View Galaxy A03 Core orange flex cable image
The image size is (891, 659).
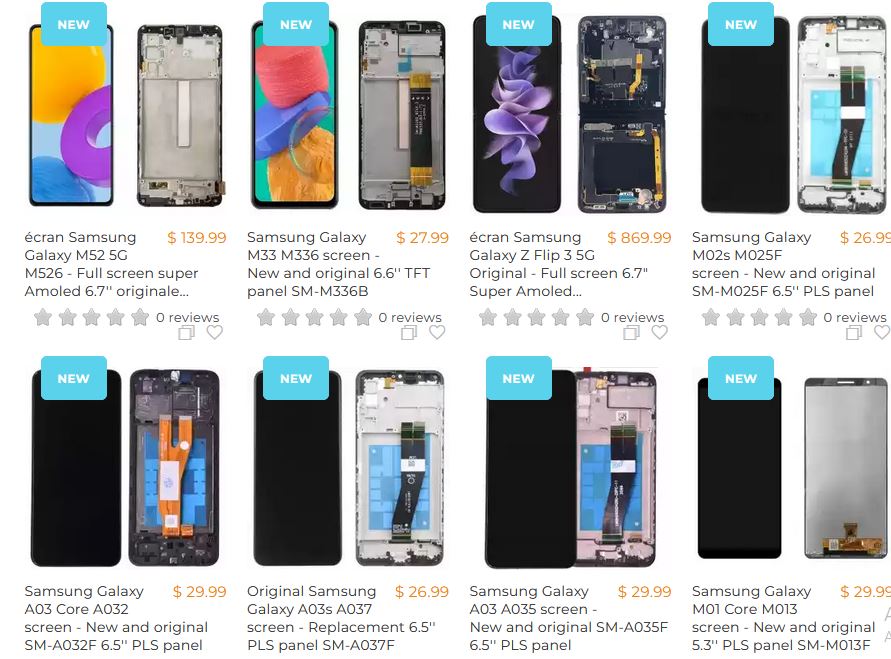(174, 467)
